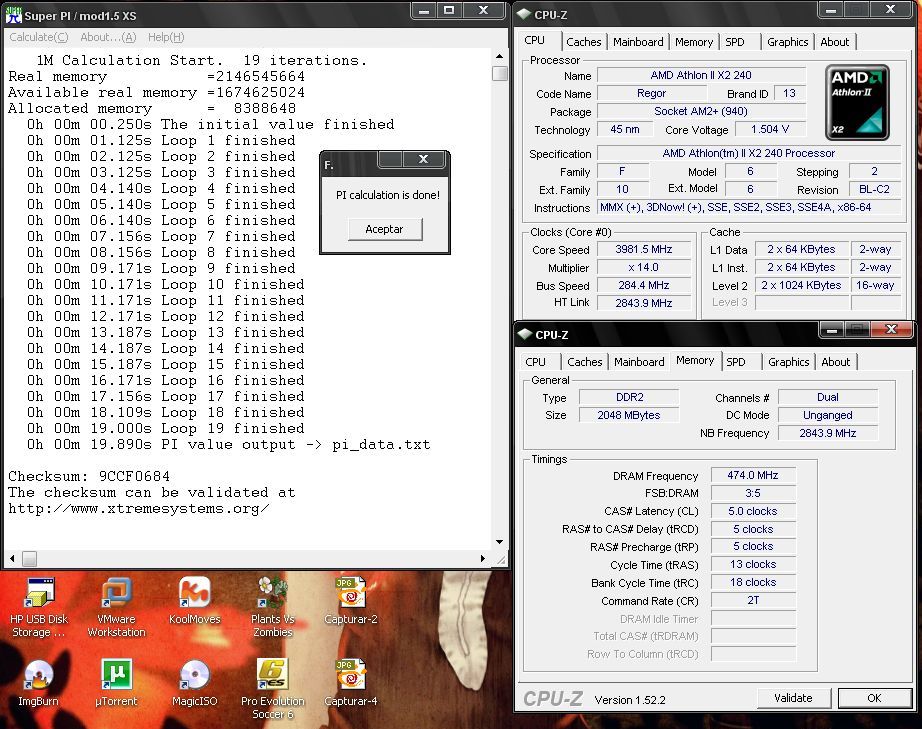Launch Plants Vs Zombies desktop shortcut
The width and height of the screenshot is (922, 729).
click(273, 607)
